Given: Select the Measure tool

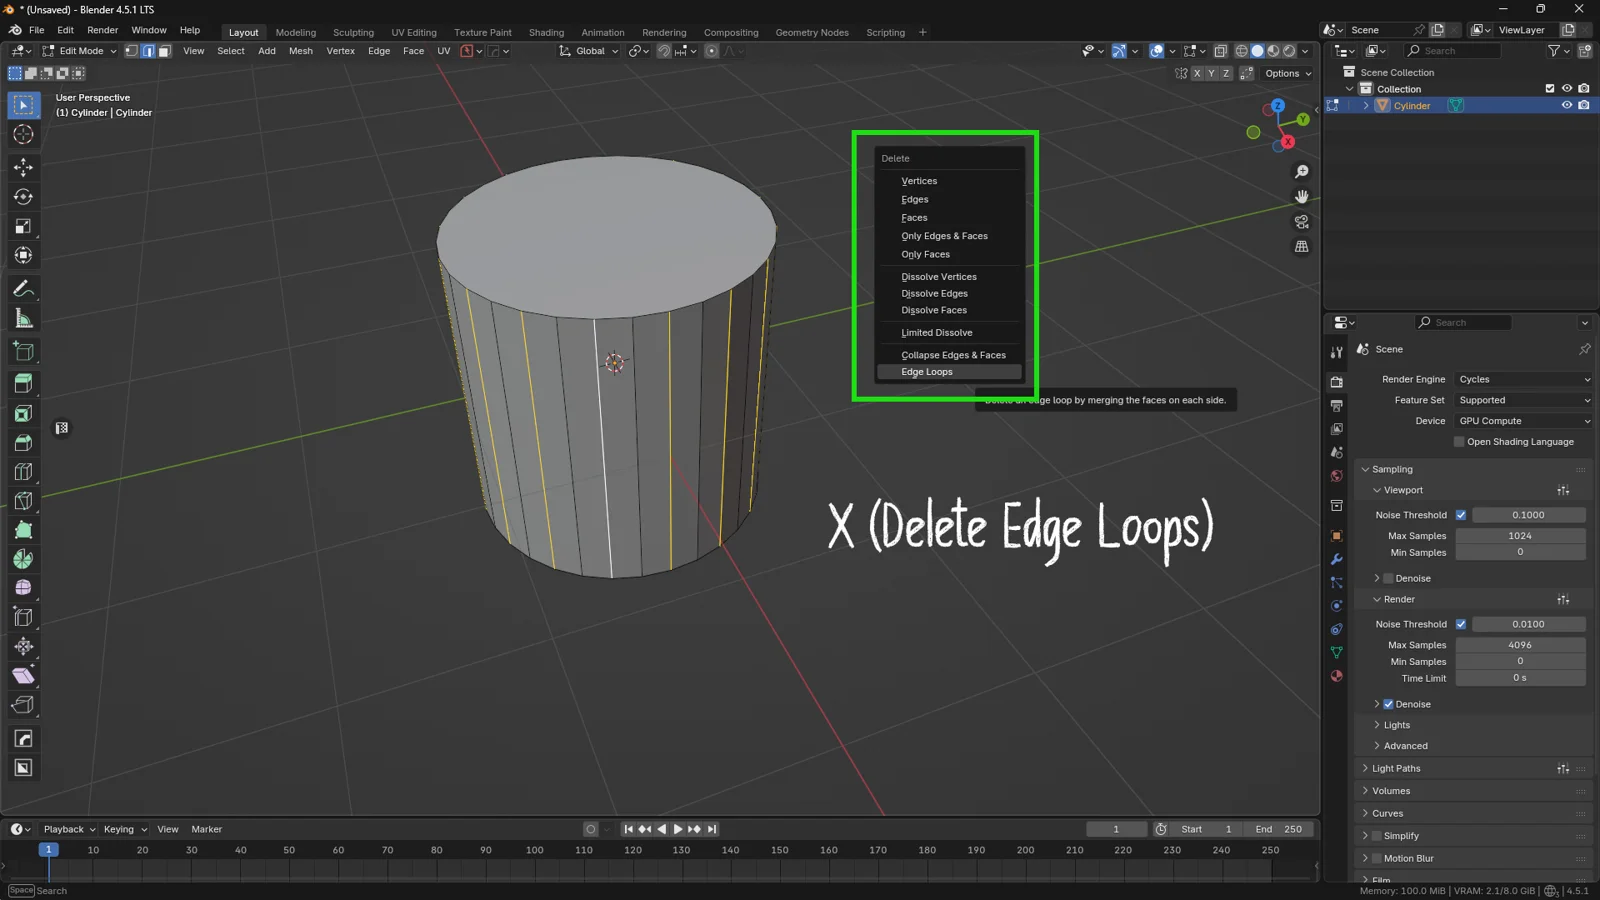Looking at the screenshot, I should (23, 319).
